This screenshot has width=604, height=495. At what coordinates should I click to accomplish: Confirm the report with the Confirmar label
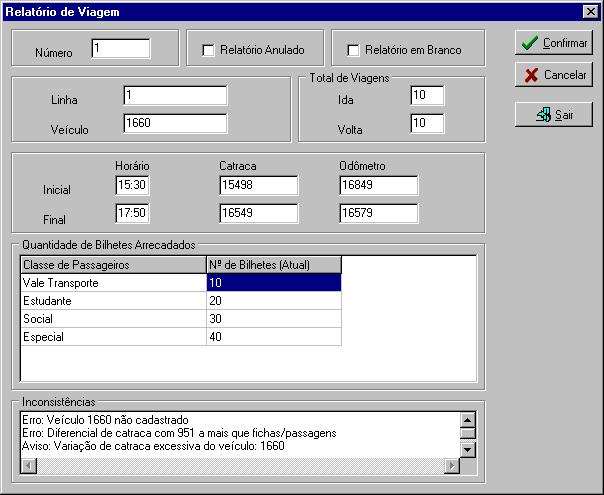(565, 43)
